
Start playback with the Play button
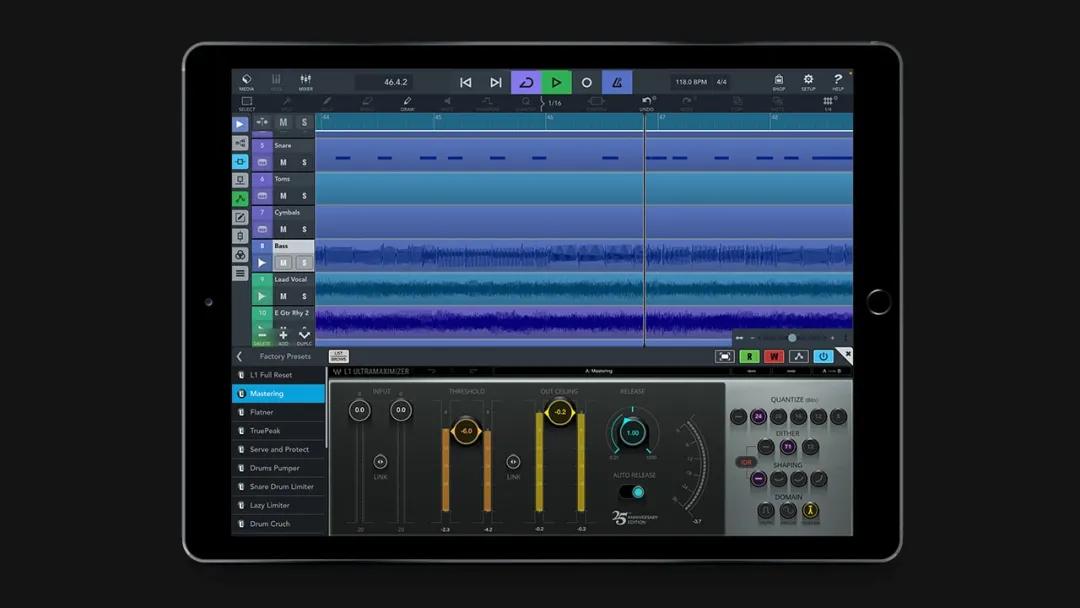[x=557, y=83]
